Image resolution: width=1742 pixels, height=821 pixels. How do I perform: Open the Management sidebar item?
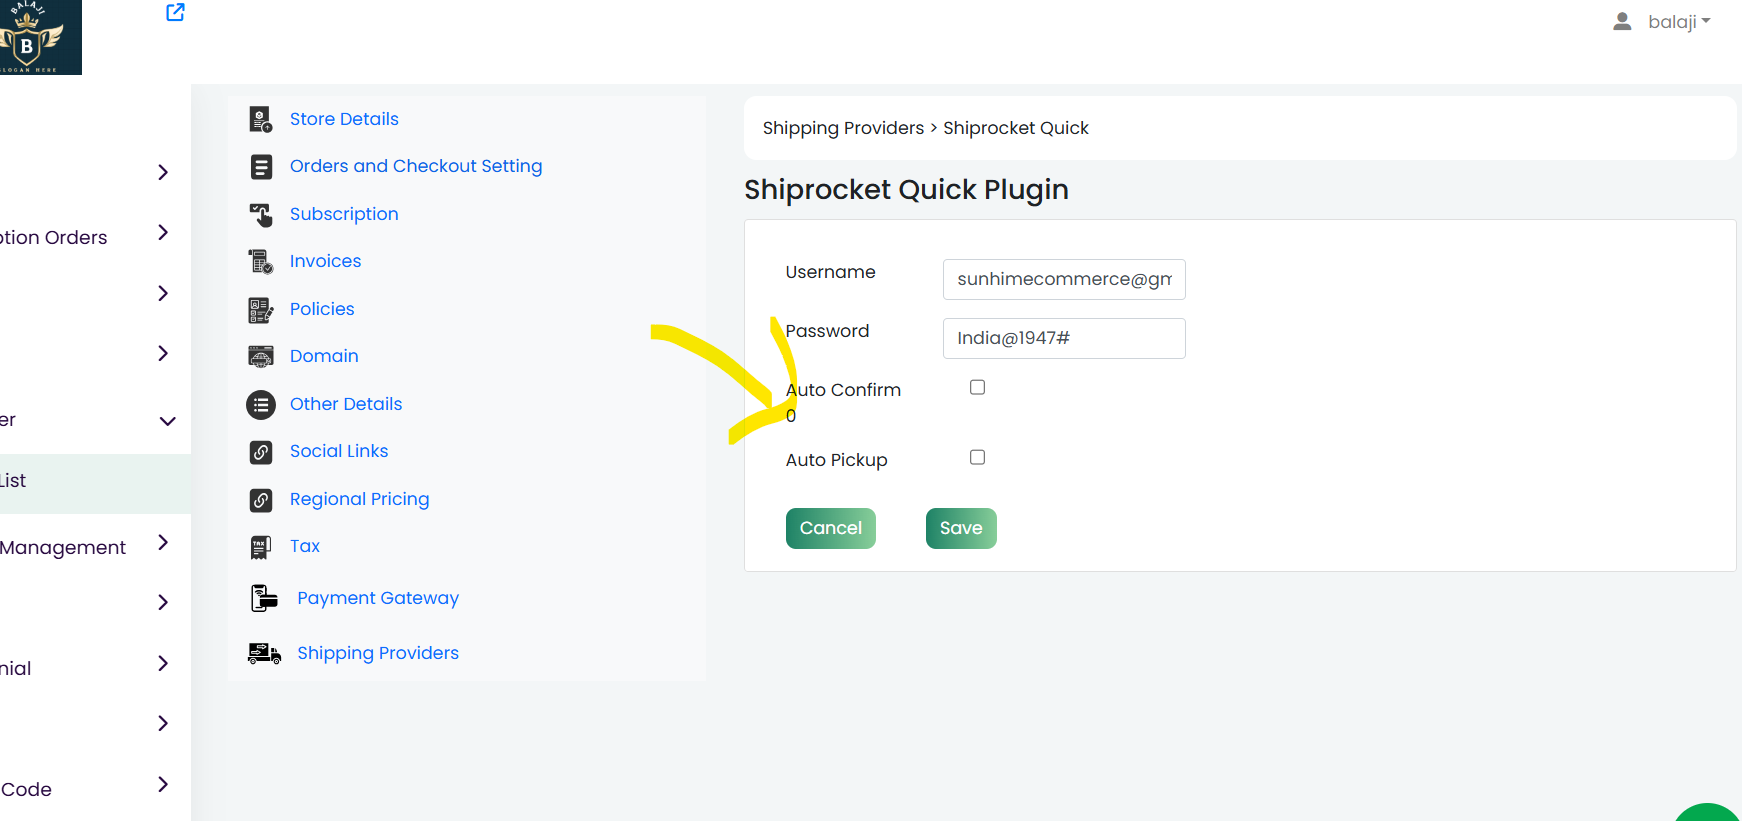(x=63, y=547)
